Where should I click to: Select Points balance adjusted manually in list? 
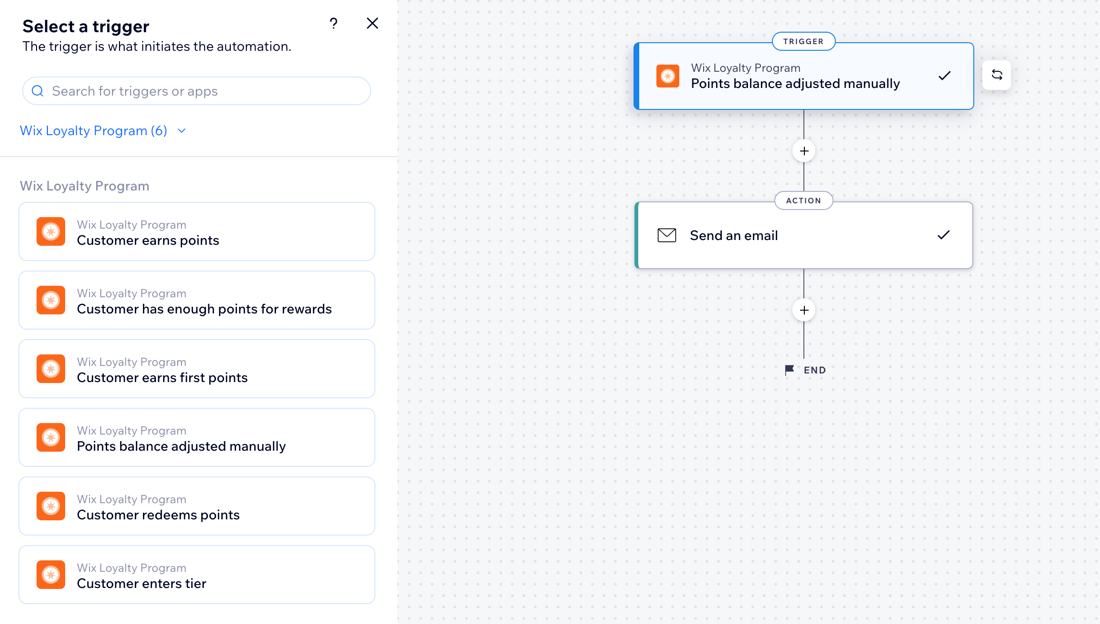point(196,438)
